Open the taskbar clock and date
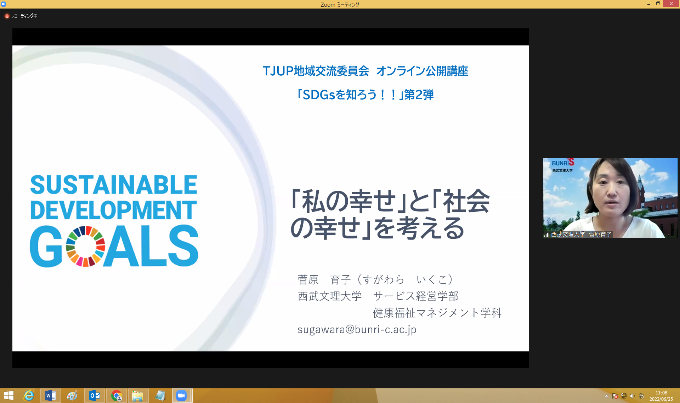The width and height of the screenshot is (680, 403). [661, 396]
